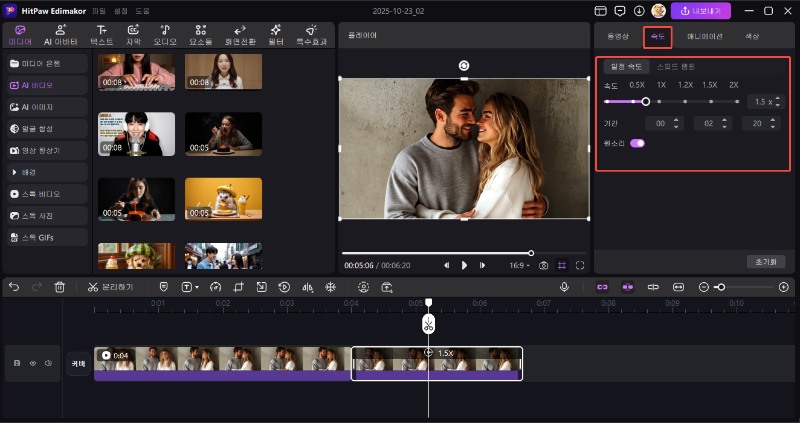
Task: Take a snapshot with the camera icon
Action: [543, 265]
